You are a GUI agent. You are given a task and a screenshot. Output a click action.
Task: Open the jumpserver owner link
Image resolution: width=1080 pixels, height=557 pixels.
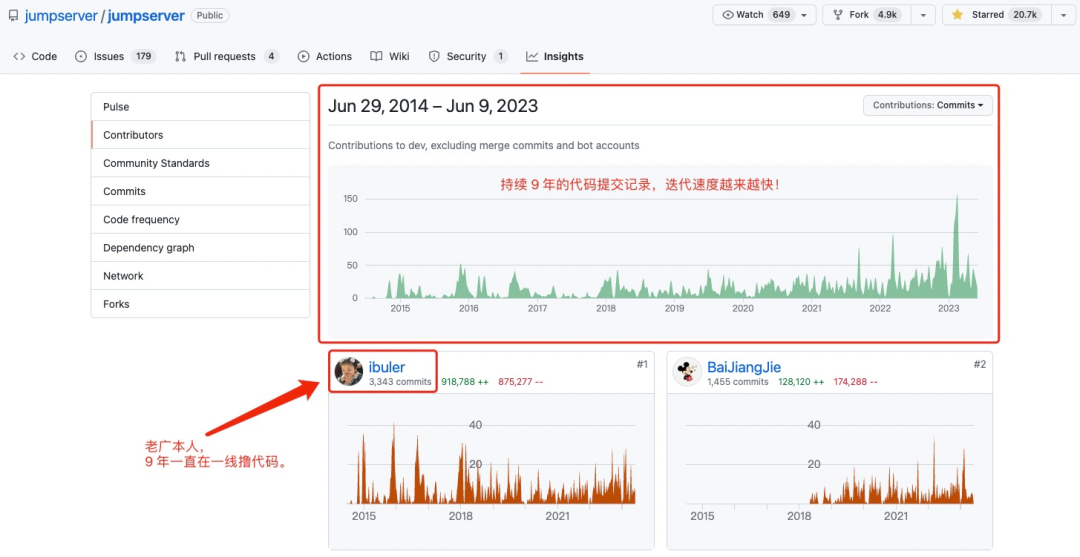(61, 15)
